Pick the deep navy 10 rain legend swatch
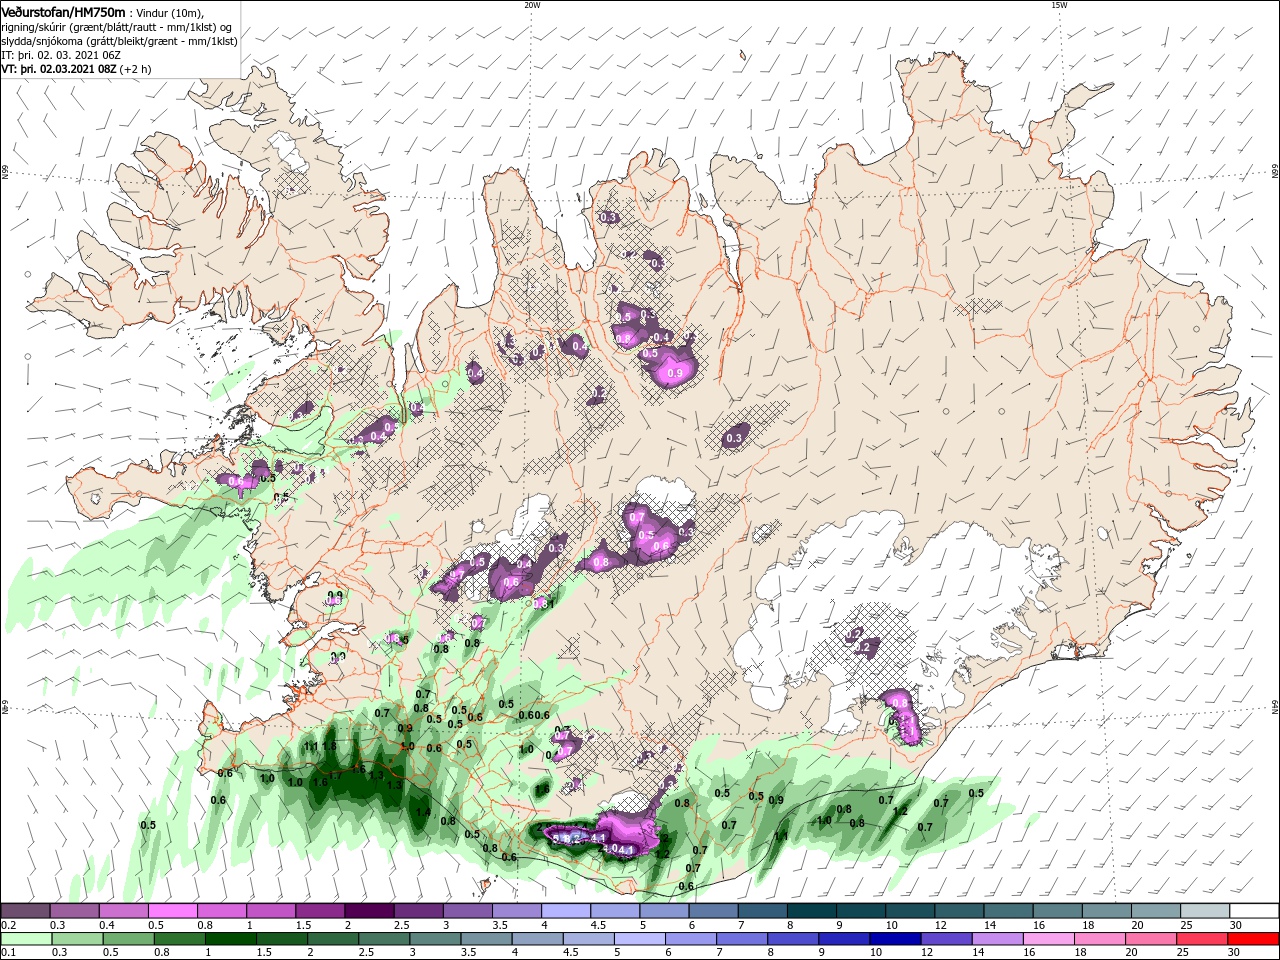The height and width of the screenshot is (960, 1280). click(894, 939)
